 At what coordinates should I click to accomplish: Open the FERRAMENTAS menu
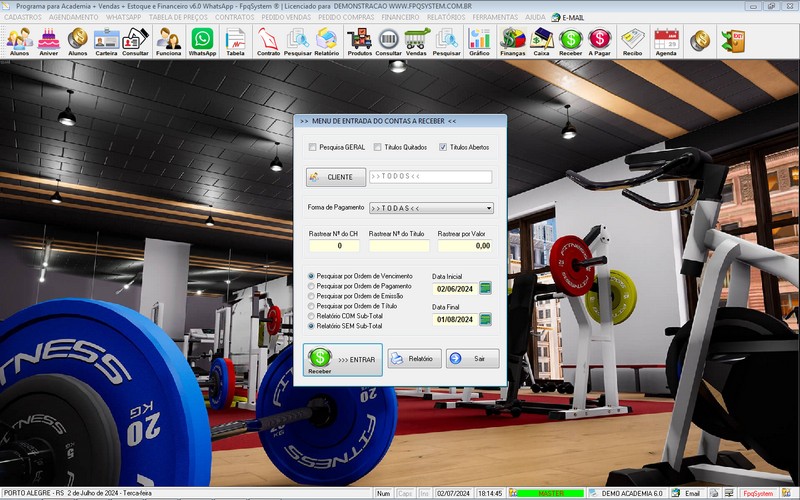pyautogui.click(x=495, y=17)
